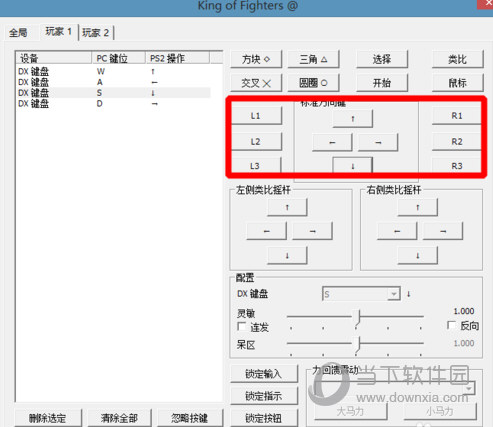Adjust the 灵敏 sensitivity slider
Screen dimensions: 493x427
(x=355, y=317)
